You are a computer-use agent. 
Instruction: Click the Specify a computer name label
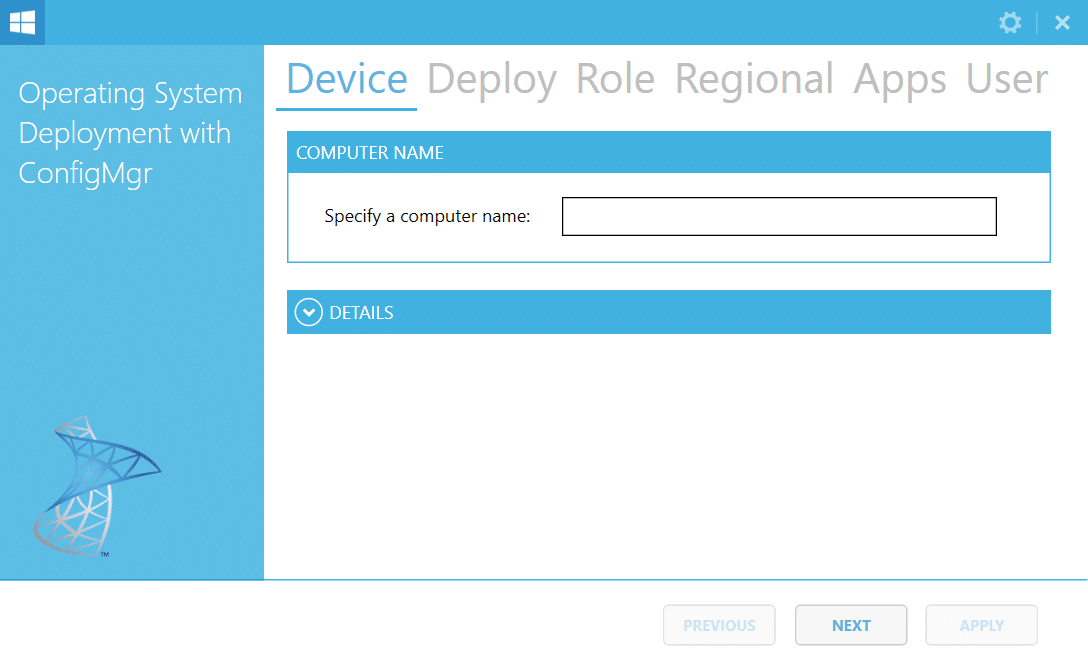[x=428, y=216]
